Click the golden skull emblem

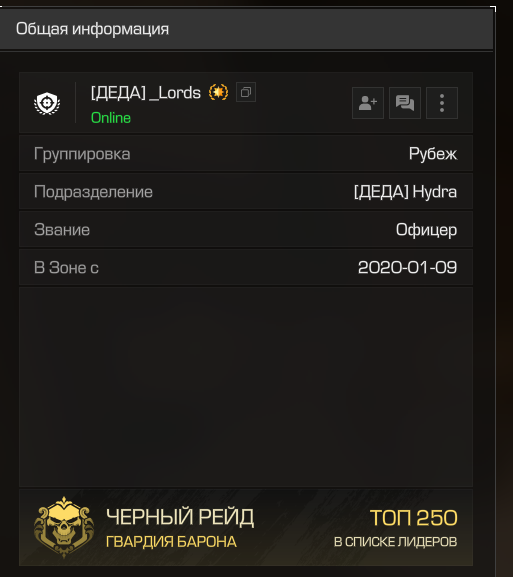click(64, 527)
